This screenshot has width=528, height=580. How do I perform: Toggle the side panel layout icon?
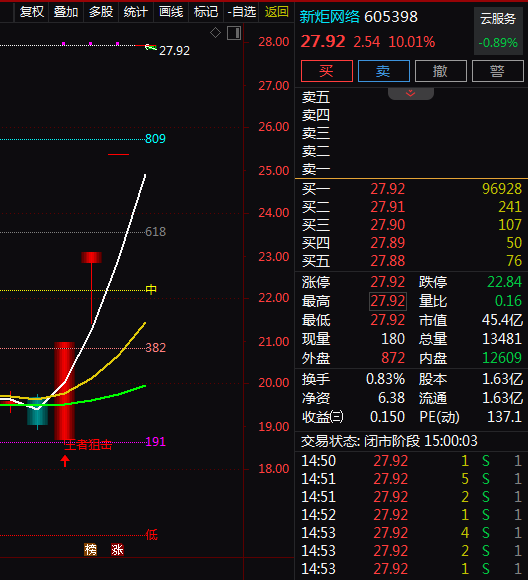234,33
